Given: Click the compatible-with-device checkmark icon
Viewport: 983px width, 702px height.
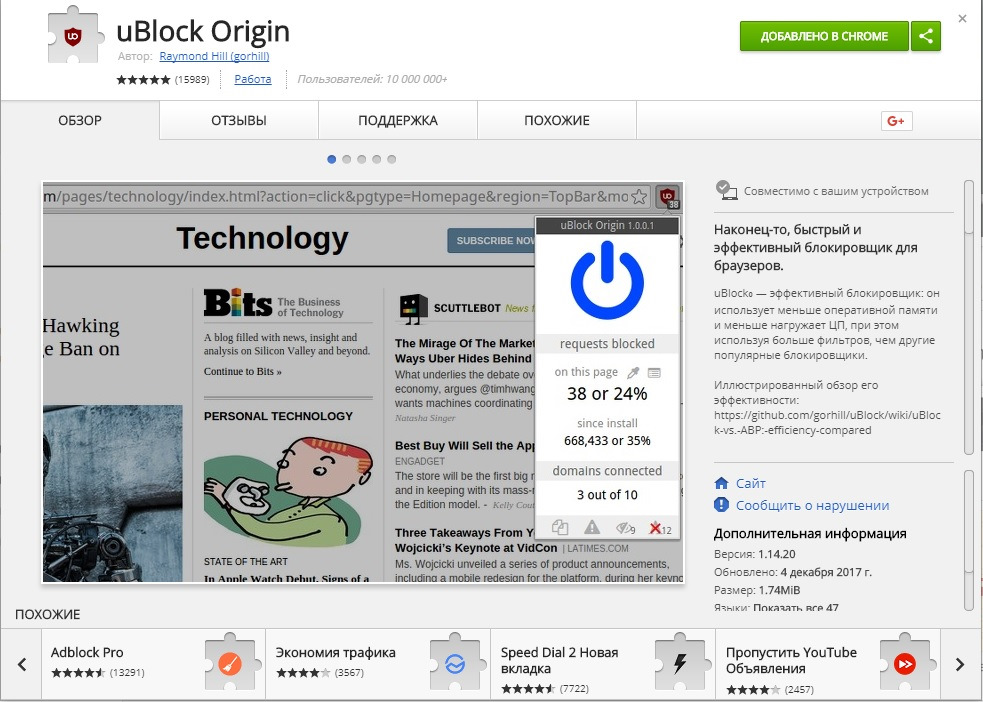Looking at the screenshot, I should pyautogui.click(x=726, y=190).
